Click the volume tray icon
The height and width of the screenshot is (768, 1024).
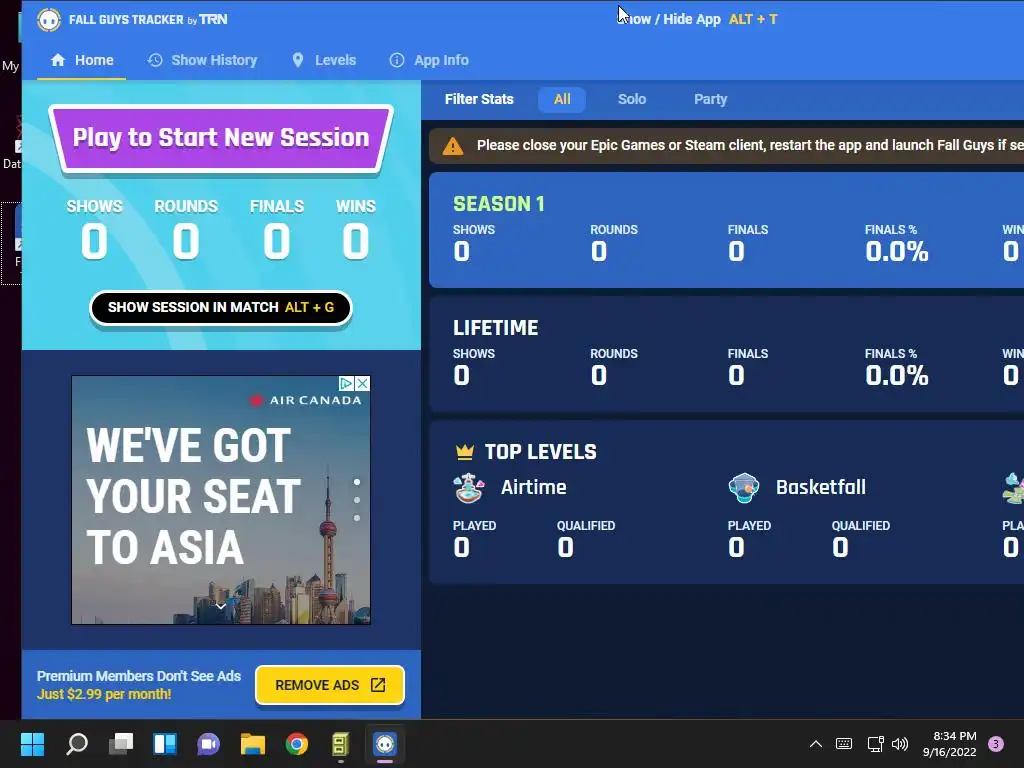click(x=900, y=744)
